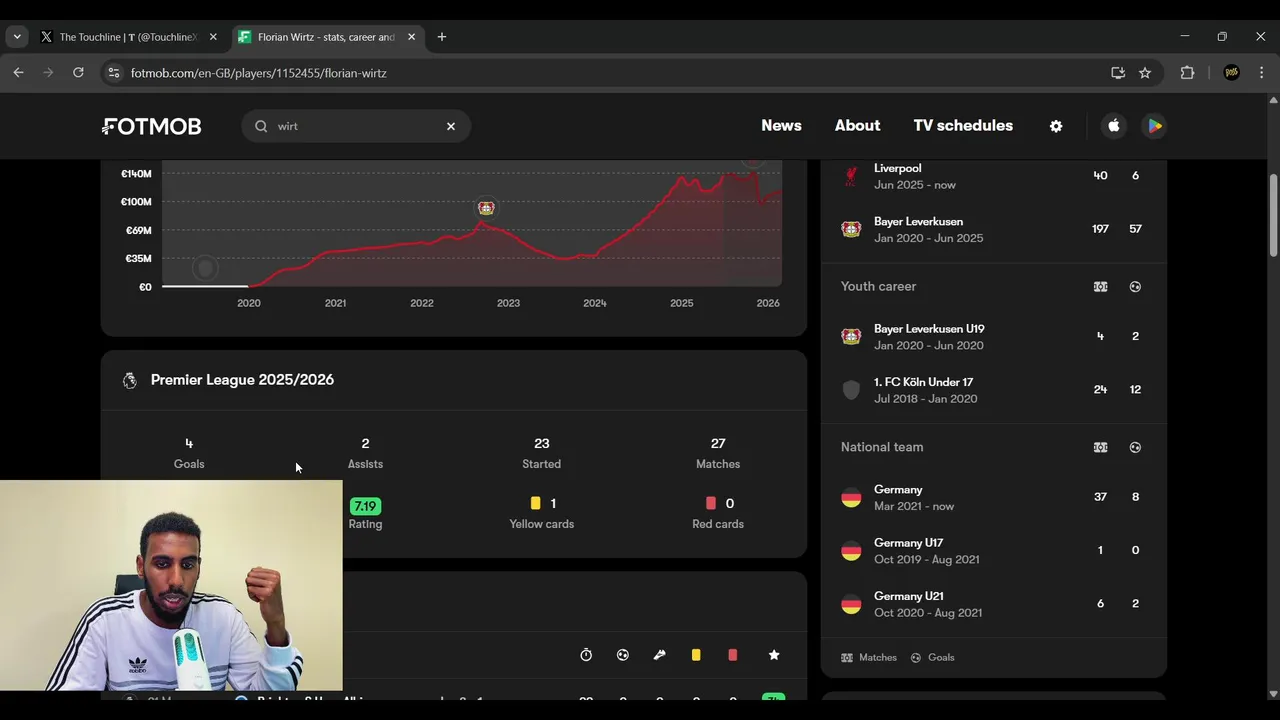Viewport: 1280px width, 720px height.
Task: Click goals icon in Youth career header
Action: tap(1135, 286)
